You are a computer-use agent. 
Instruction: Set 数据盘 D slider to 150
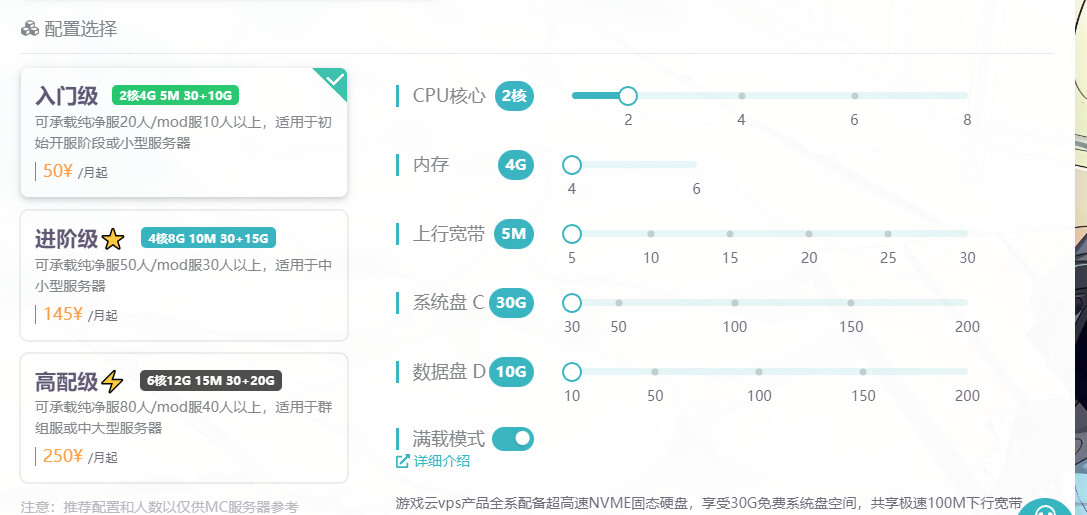tap(863, 372)
